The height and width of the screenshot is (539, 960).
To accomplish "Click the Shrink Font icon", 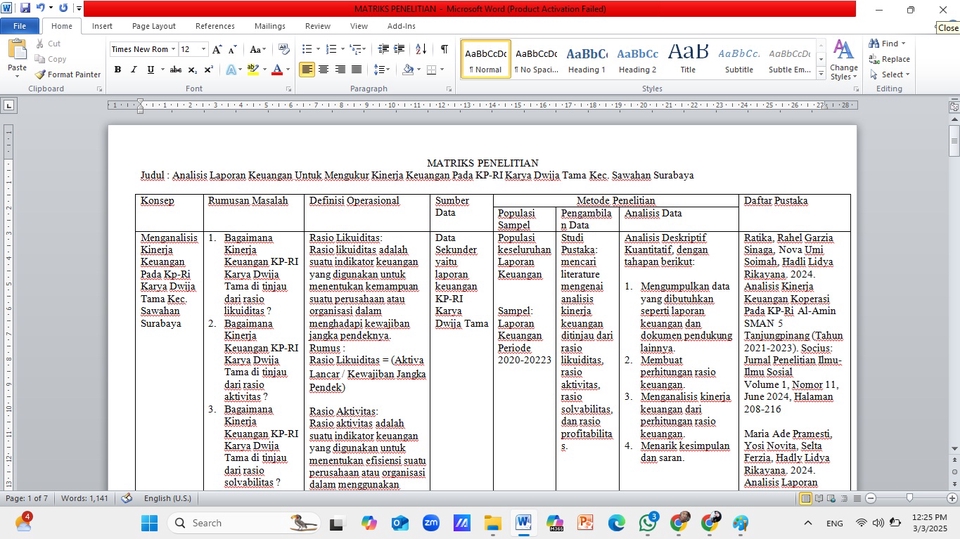I will pyautogui.click(x=233, y=49).
